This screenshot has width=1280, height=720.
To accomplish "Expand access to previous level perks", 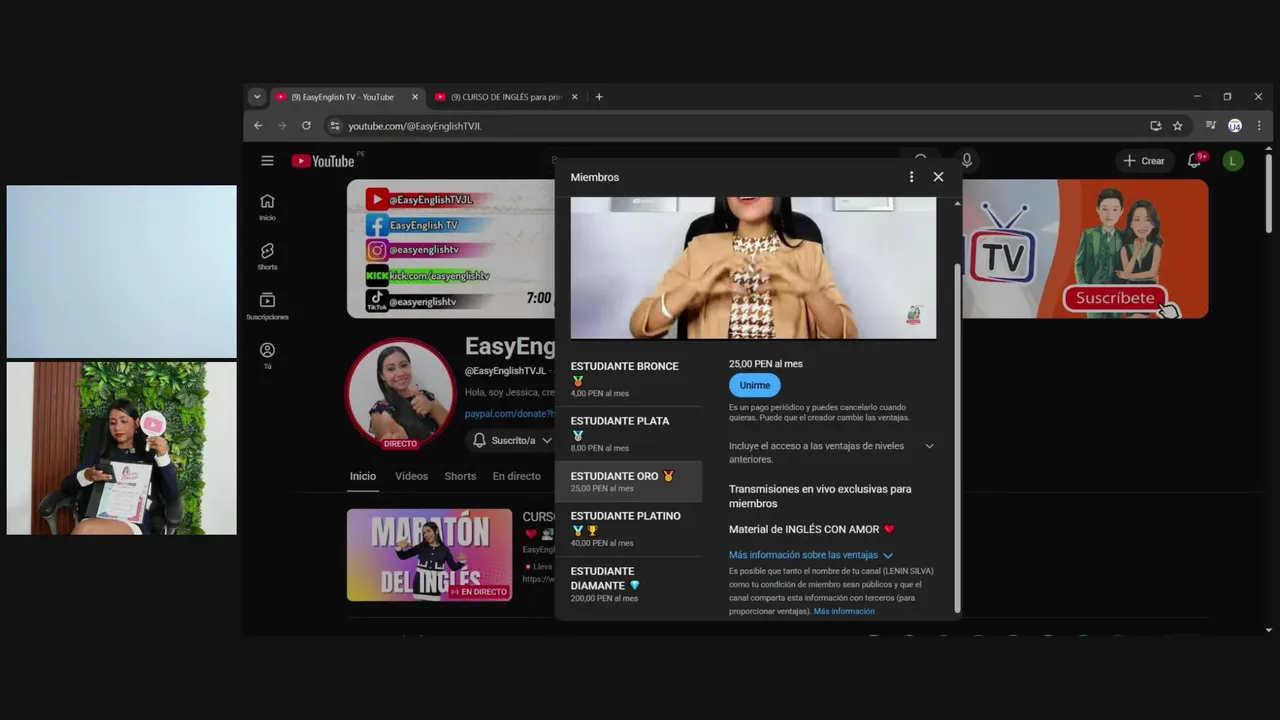I will tap(929, 446).
